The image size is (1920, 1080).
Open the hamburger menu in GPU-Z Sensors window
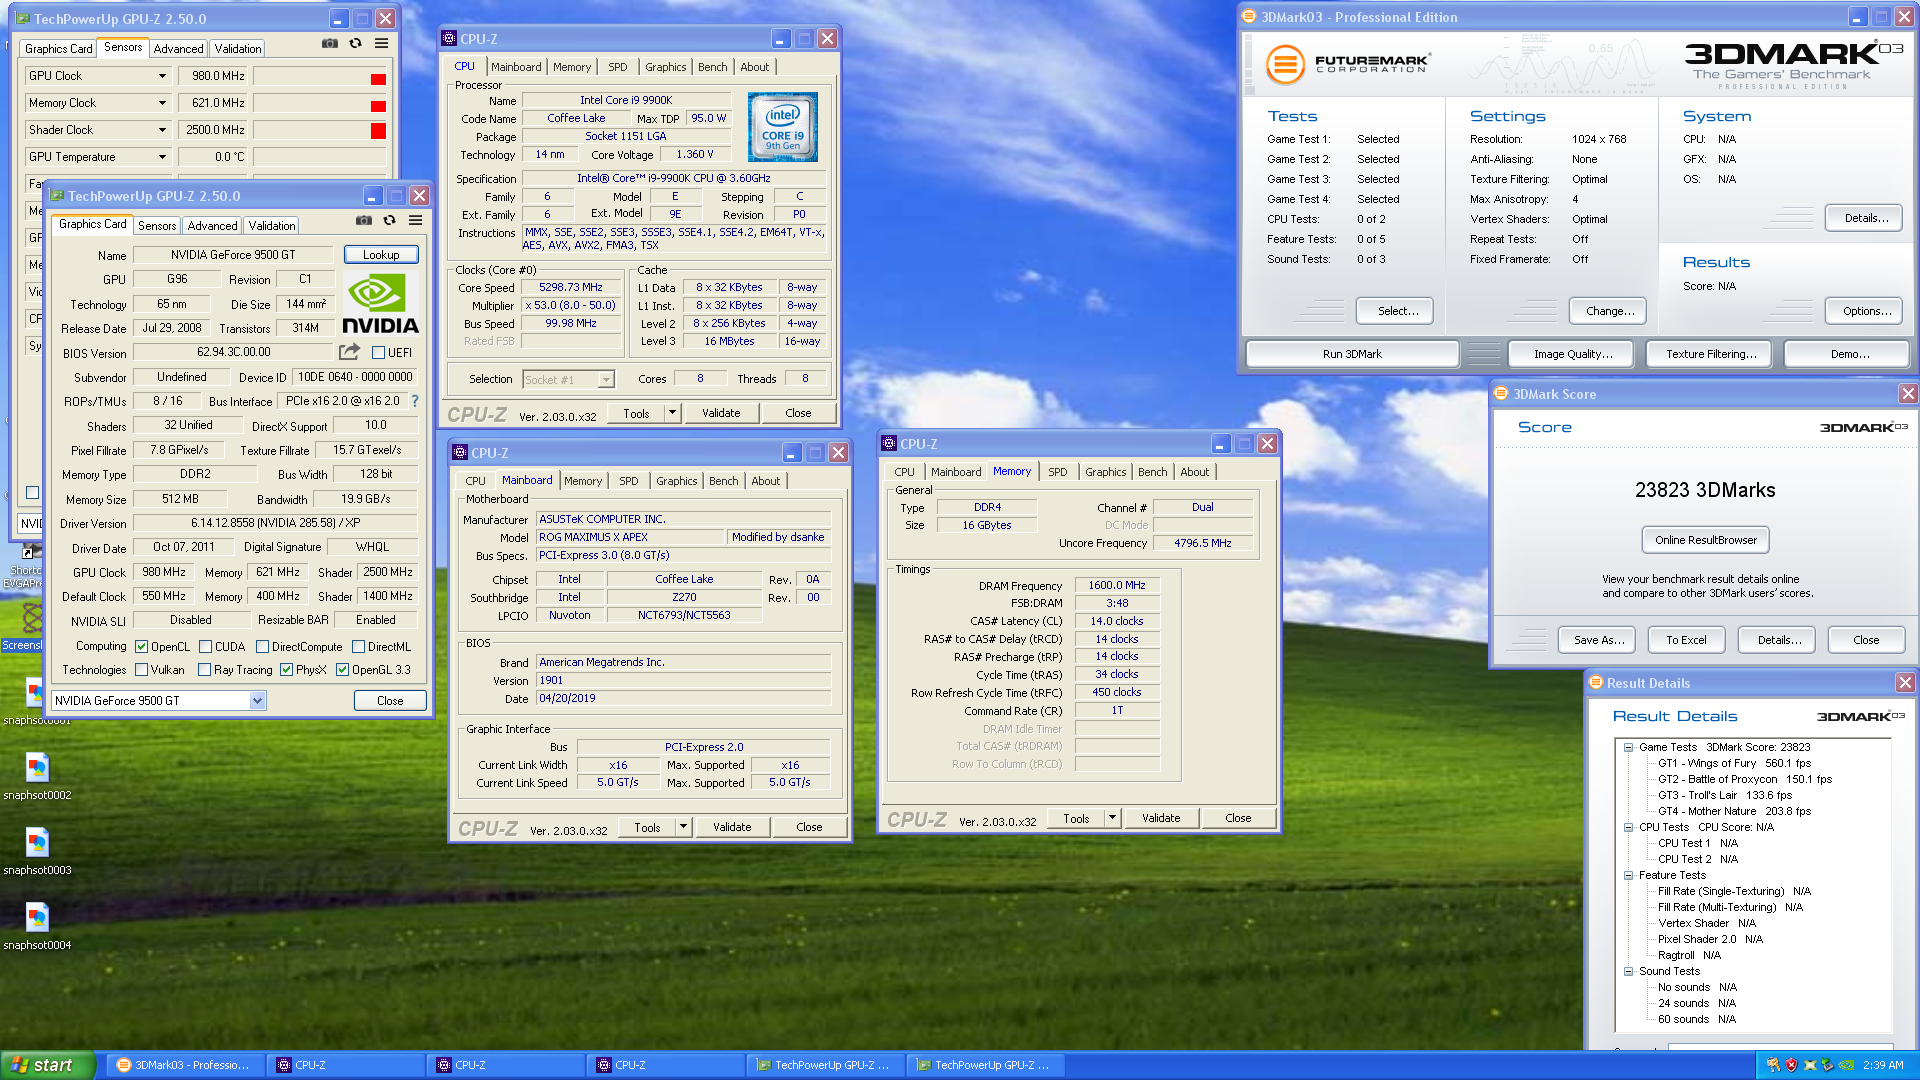(x=381, y=44)
